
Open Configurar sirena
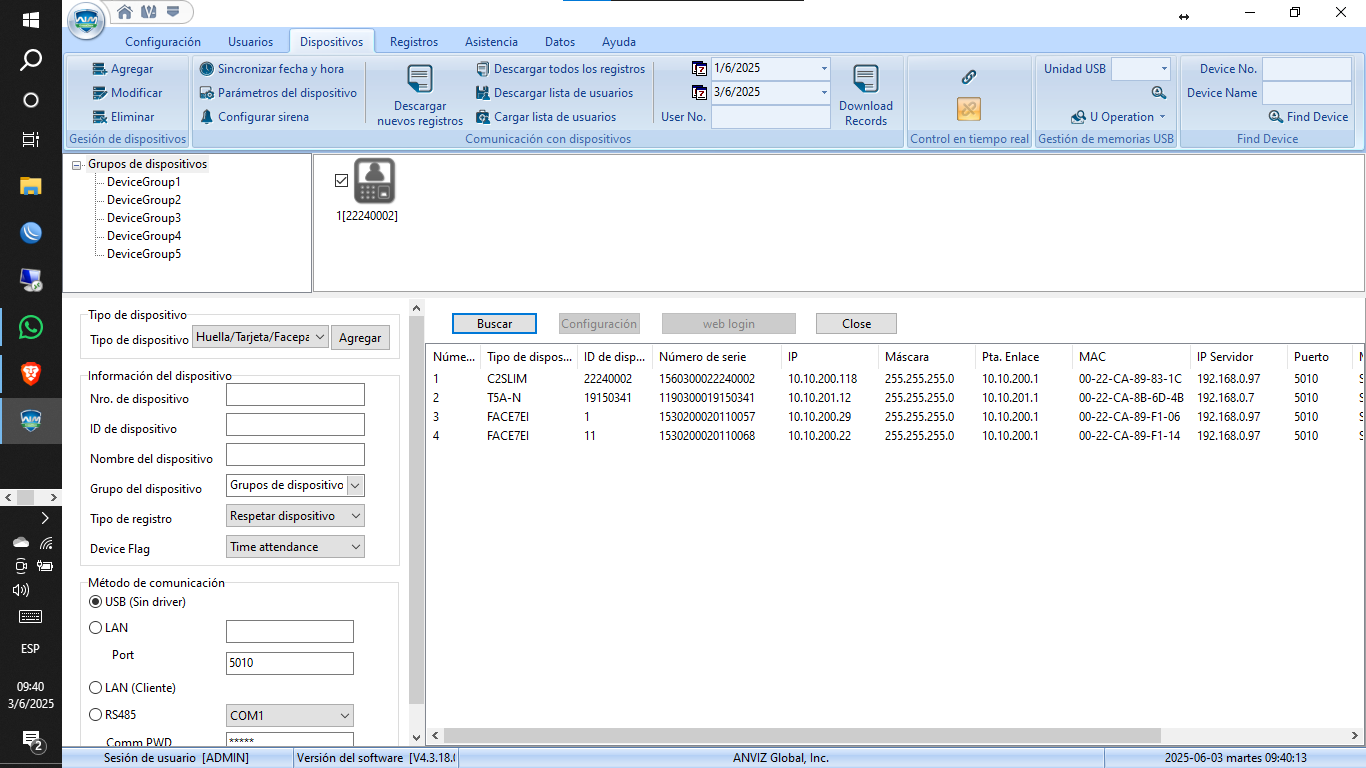point(254,117)
